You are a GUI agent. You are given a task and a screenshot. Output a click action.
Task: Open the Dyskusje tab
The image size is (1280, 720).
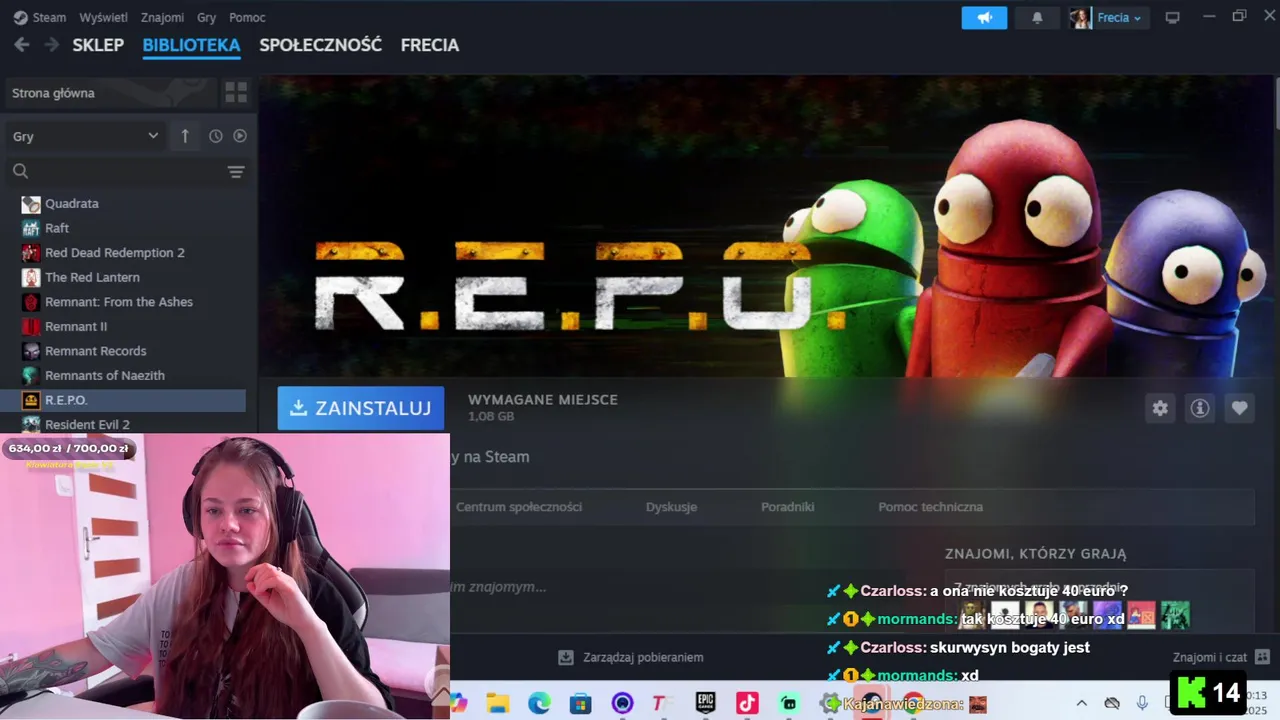(x=671, y=507)
